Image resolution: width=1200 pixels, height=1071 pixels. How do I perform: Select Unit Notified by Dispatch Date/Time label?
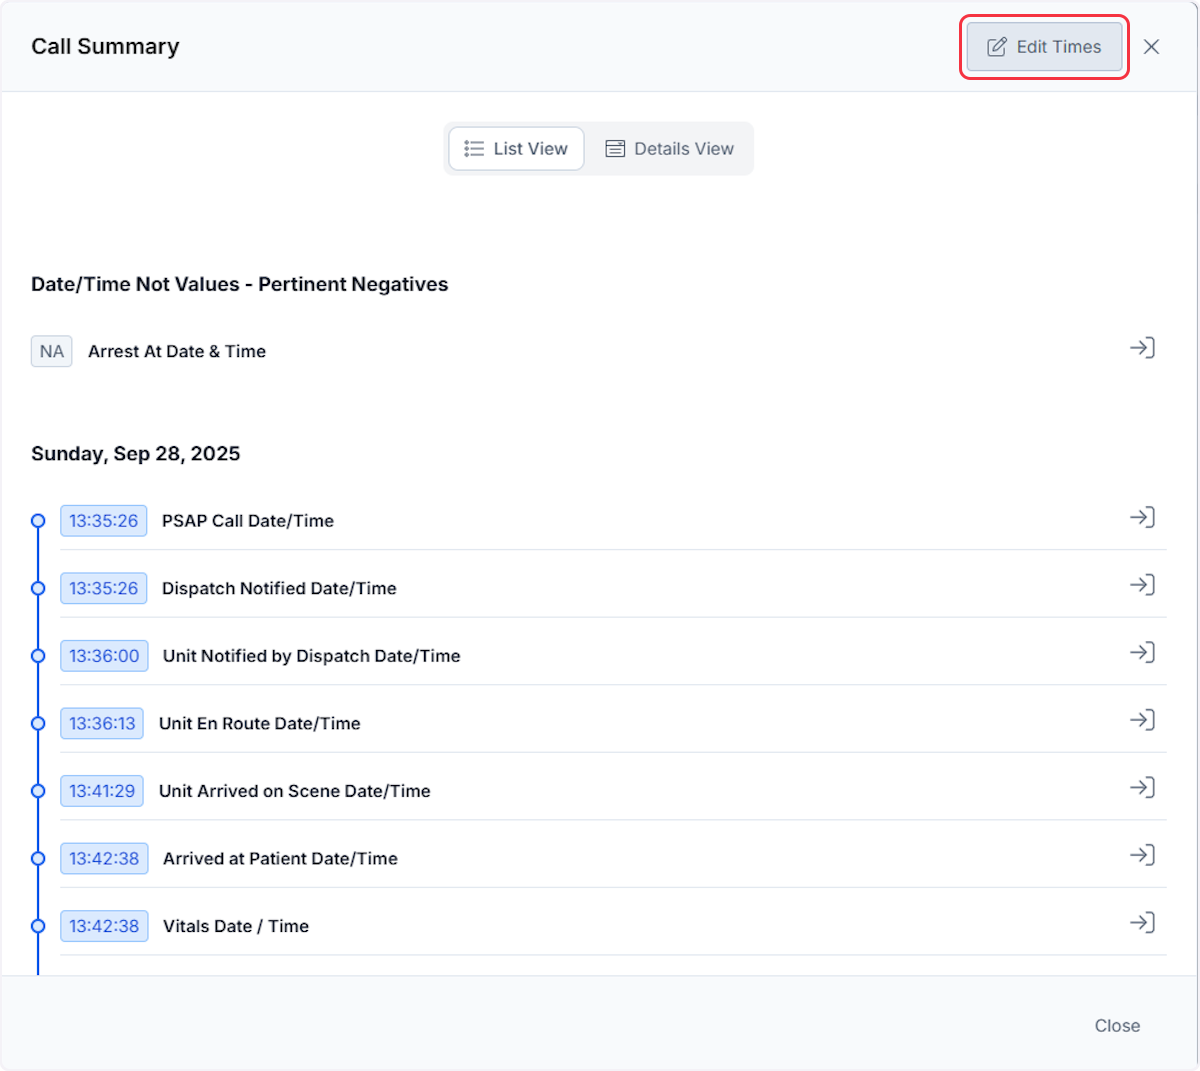pyautogui.click(x=312, y=656)
